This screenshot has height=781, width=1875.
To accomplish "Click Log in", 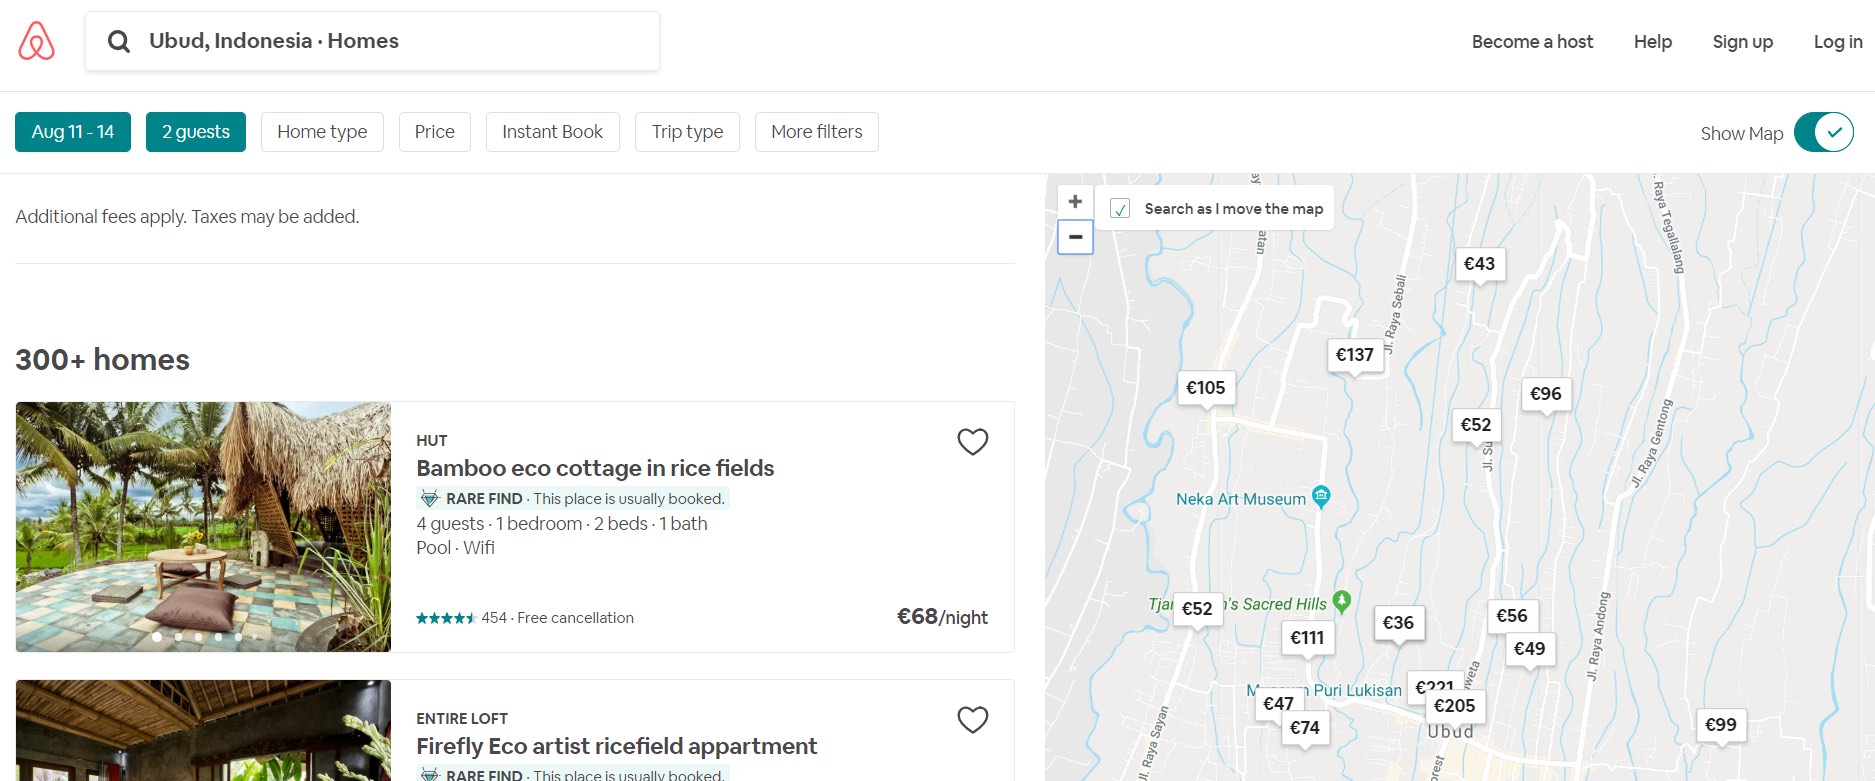I will 1838,42.
